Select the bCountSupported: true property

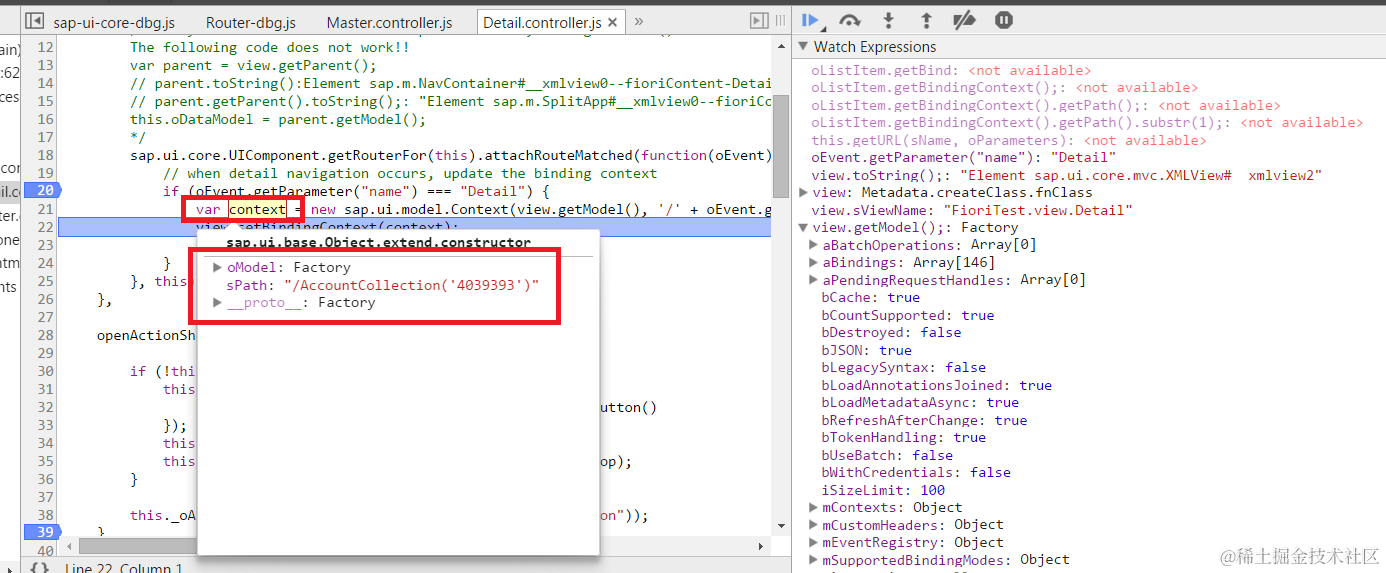(907, 315)
